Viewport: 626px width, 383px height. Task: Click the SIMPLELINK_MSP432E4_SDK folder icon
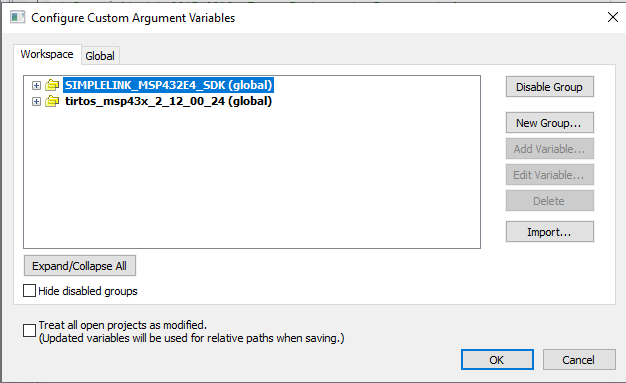click(52, 85)
